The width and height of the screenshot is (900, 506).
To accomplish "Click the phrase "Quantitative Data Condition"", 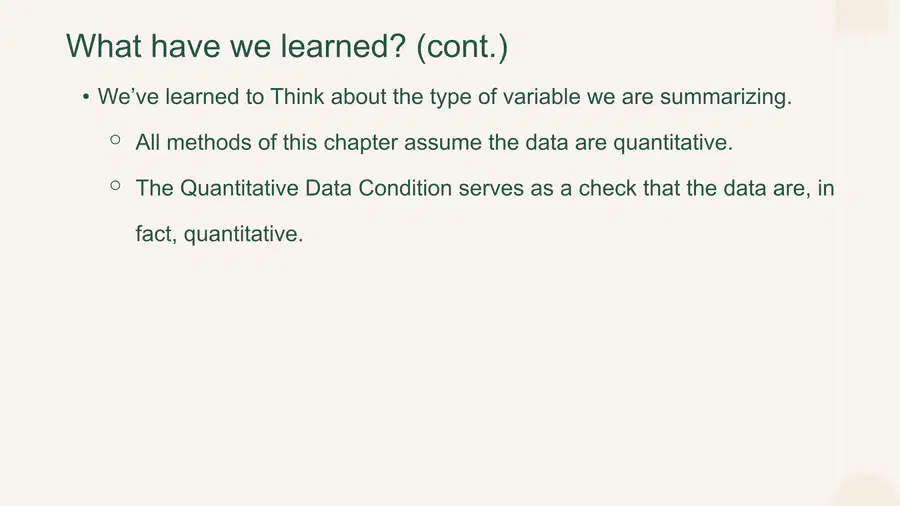I will point(316,188).
